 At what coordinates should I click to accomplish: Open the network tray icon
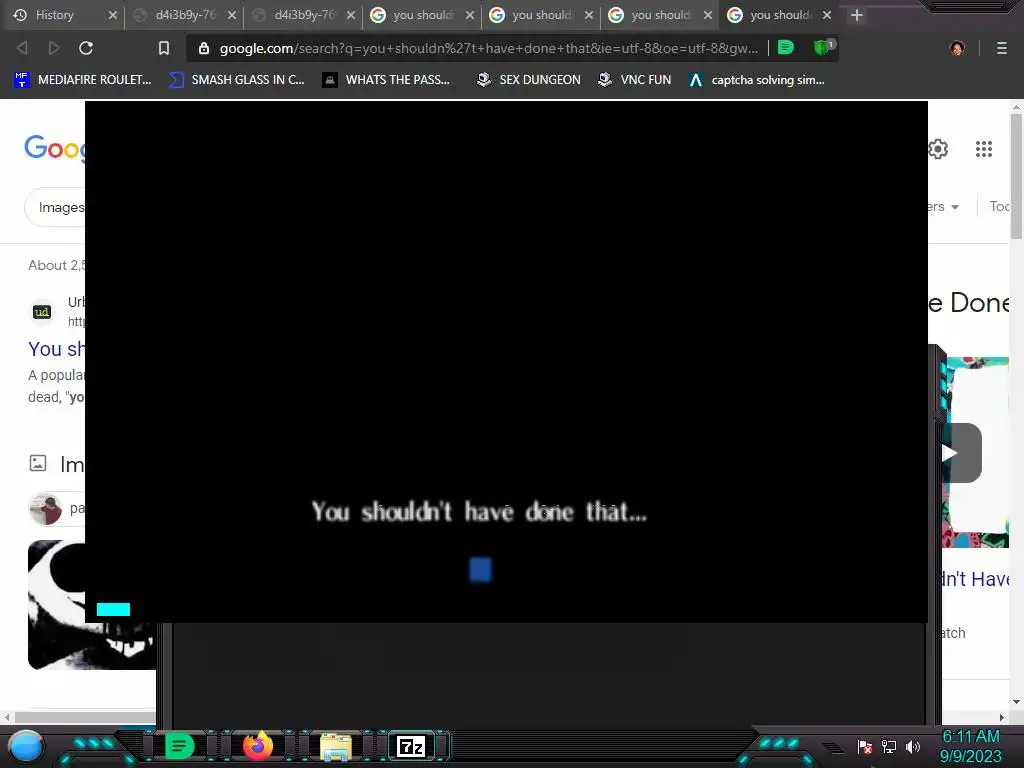tap(889, 746)
